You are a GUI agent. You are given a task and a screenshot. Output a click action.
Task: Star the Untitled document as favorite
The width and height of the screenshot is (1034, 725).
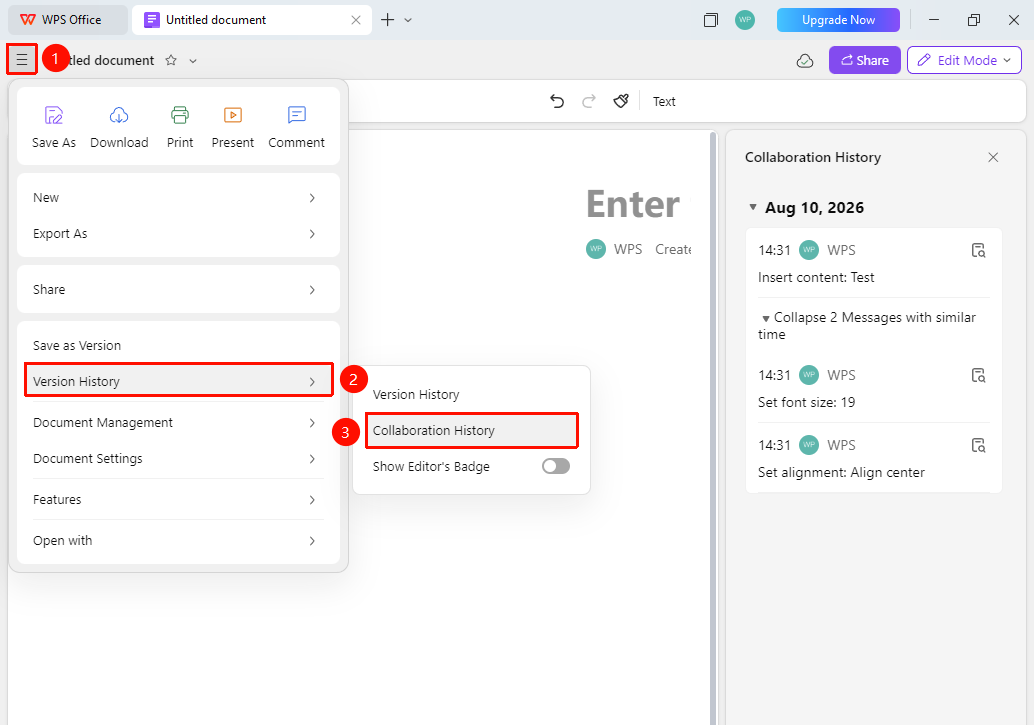pyautogui.click(x=171, y=61)
